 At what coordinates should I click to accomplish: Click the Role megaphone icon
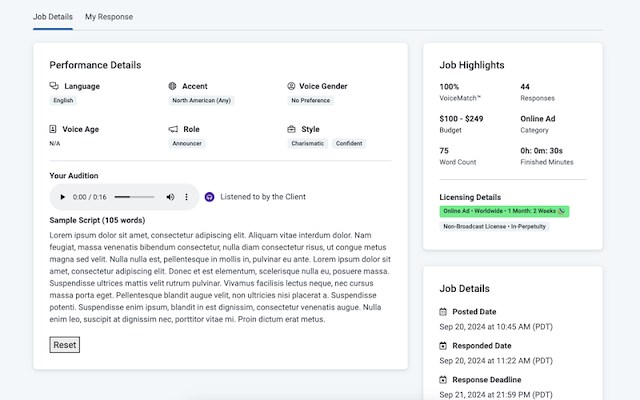coord(173,129)
